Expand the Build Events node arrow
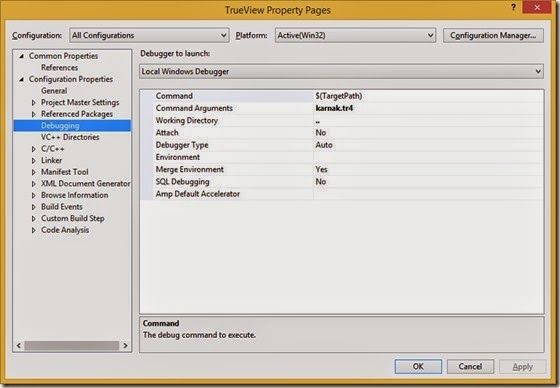The image size is (560, 388). point(34,207)
